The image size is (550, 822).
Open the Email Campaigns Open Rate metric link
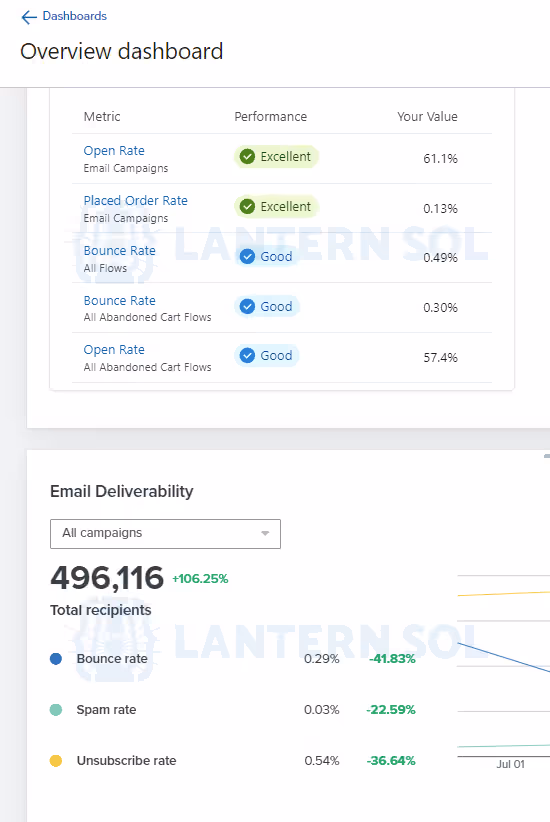pos(114,150)
